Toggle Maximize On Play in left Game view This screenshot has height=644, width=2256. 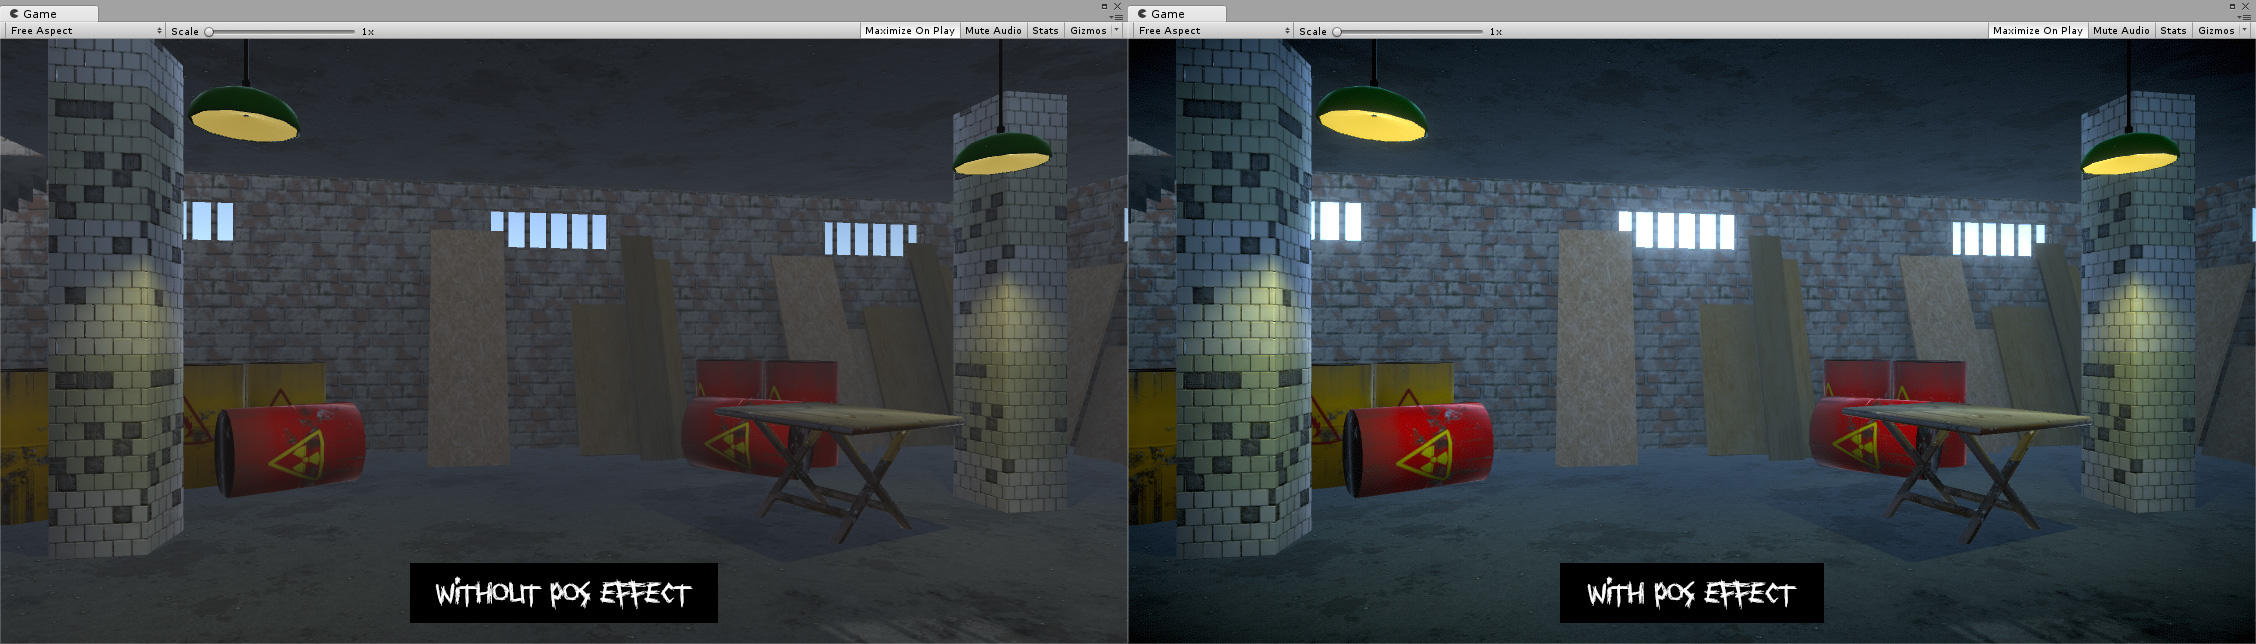[x=909, y=31]
